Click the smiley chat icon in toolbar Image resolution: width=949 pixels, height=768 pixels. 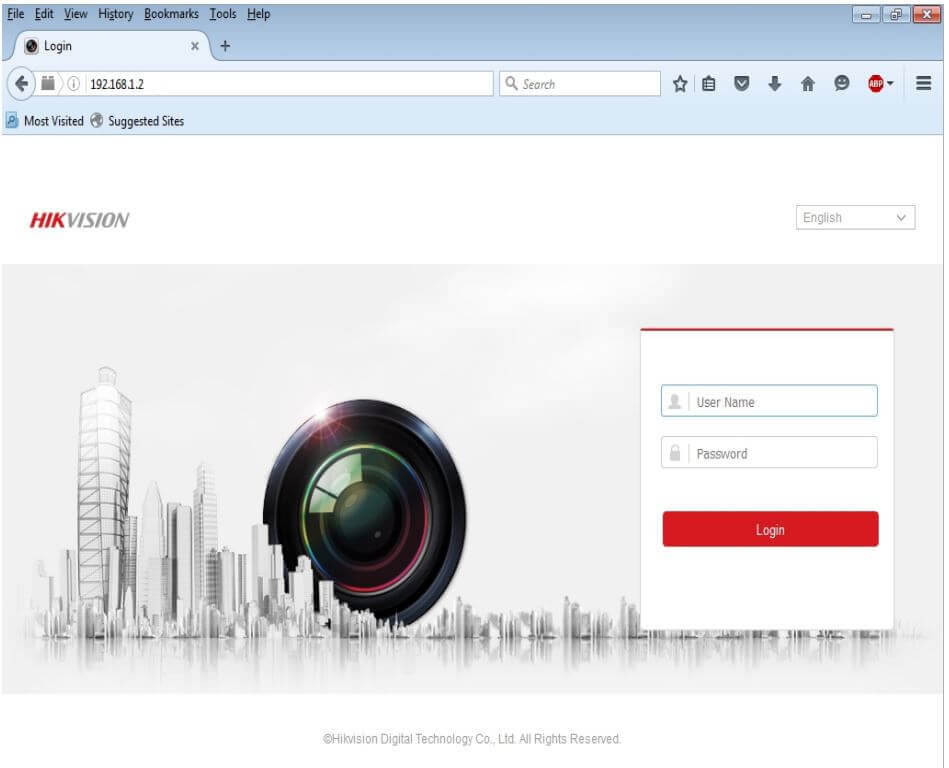[x=842, y=84]
